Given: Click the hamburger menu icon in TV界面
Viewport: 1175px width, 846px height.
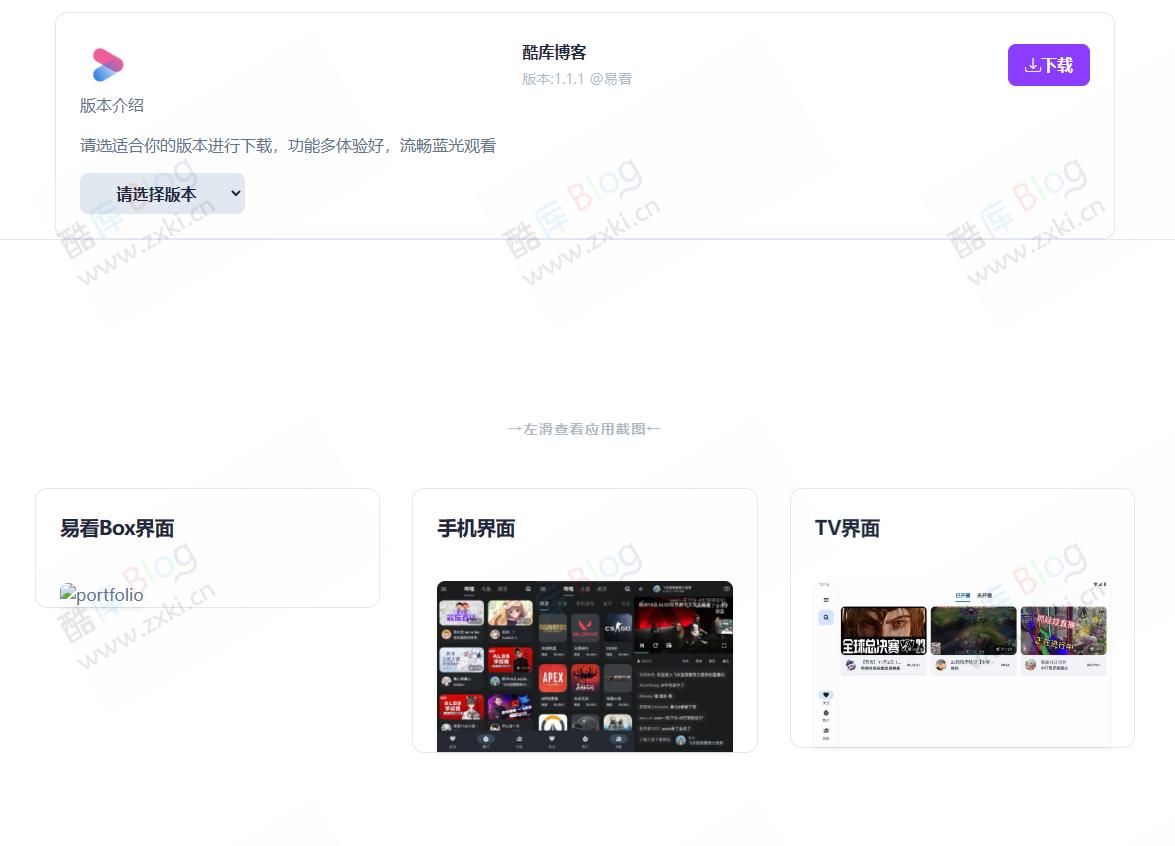Looking at the screenshot, I should tap(826, 600).
